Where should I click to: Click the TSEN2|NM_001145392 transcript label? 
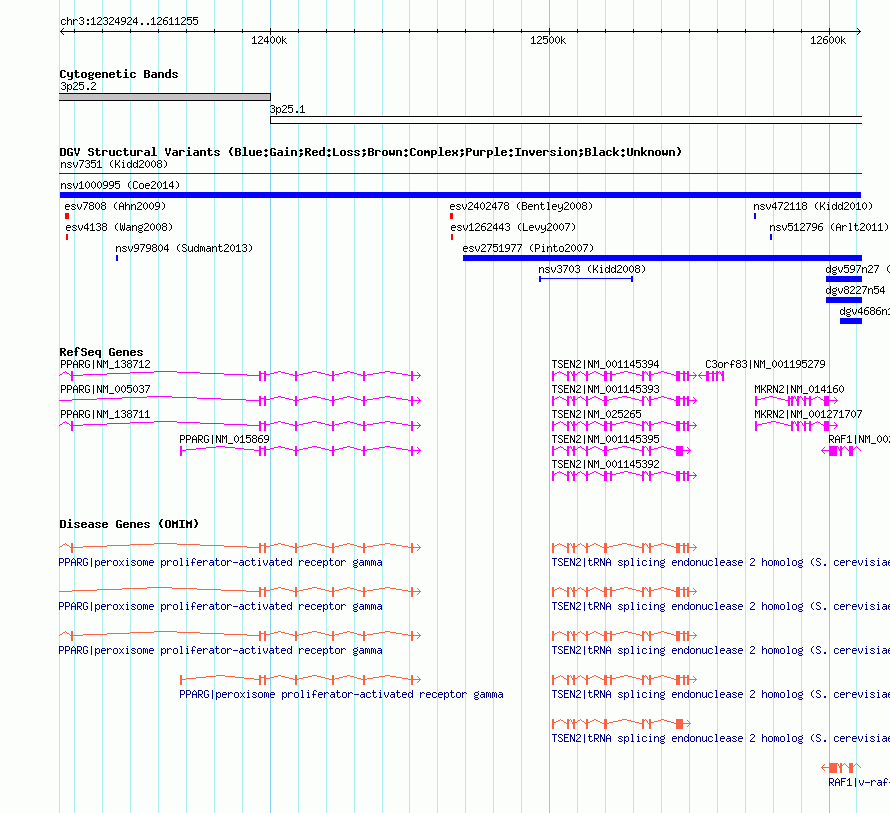(x=605, y=464)
